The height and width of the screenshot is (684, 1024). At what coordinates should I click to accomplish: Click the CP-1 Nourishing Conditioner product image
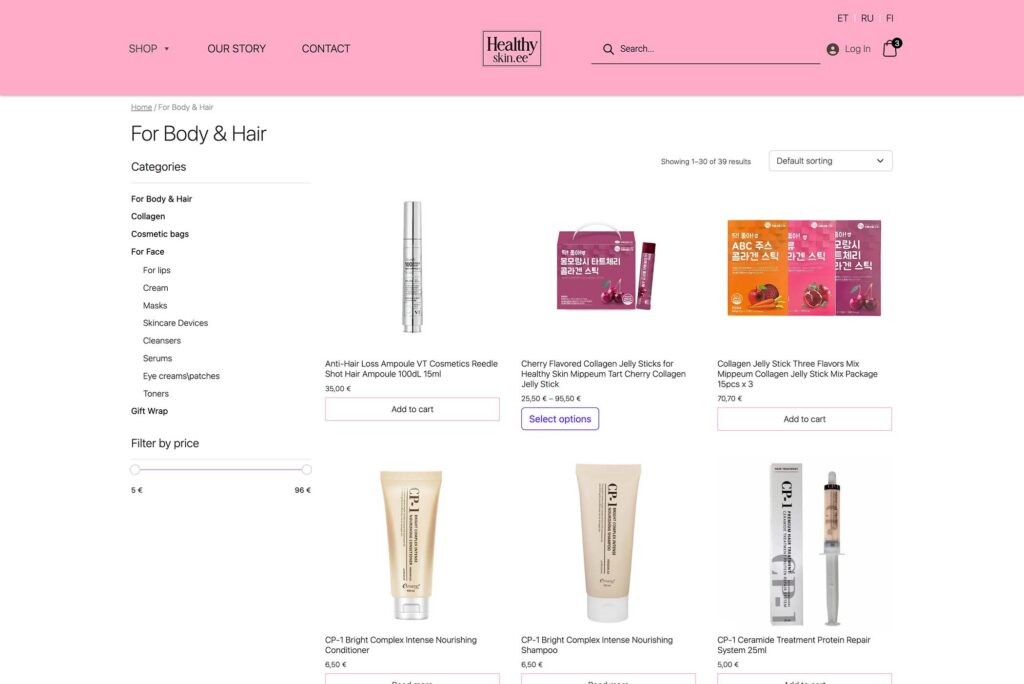pyautogui.click(x=412, y=544)
